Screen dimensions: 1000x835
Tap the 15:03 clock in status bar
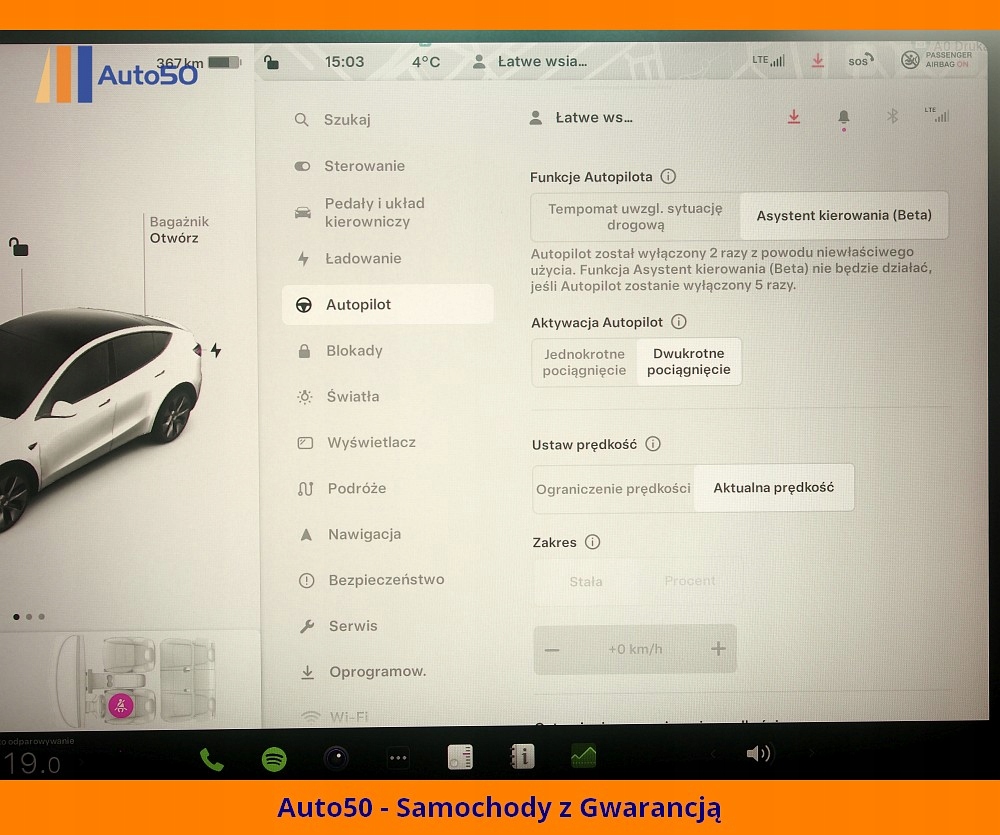pos(344,62)
